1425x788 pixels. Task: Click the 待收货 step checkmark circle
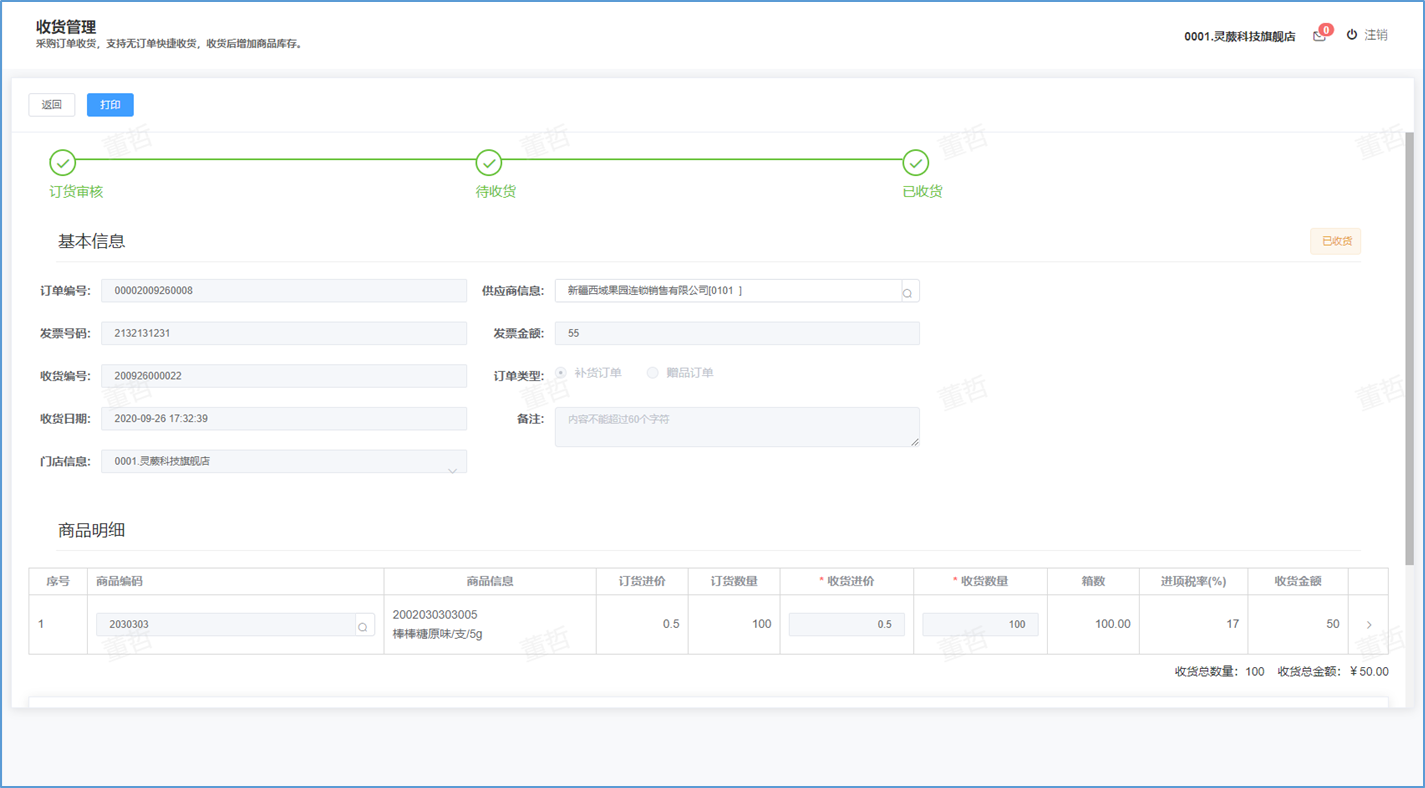pyautogui.click(x=489, y=163)
